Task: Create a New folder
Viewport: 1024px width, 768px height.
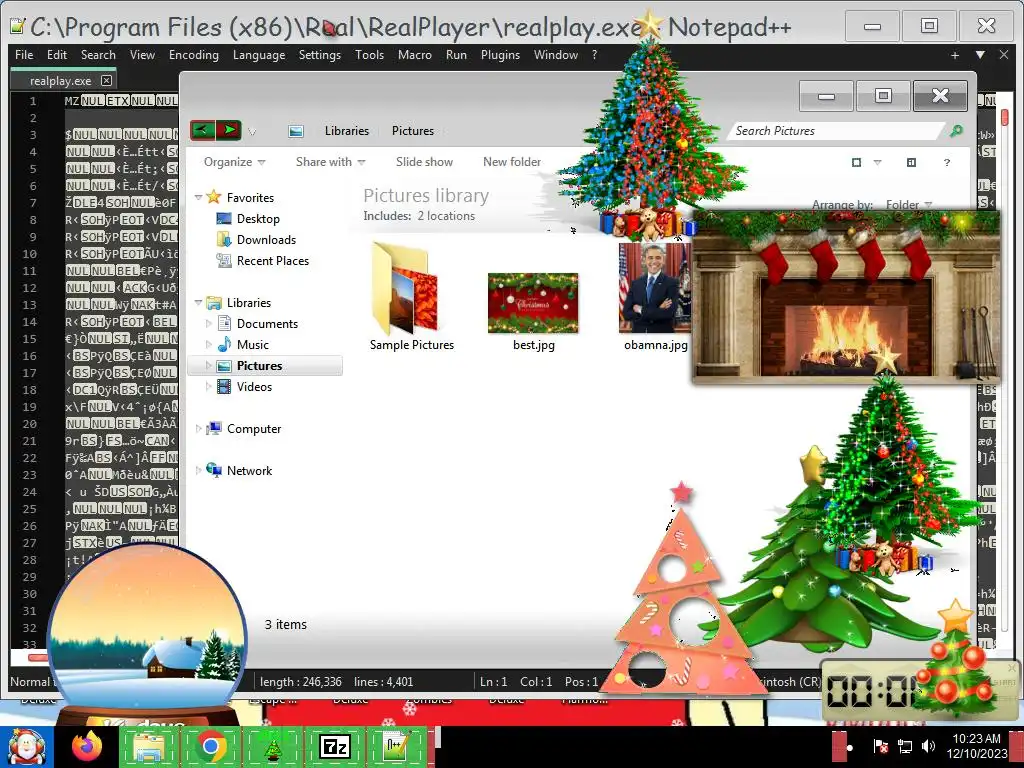Action: [x=512, y=162]
